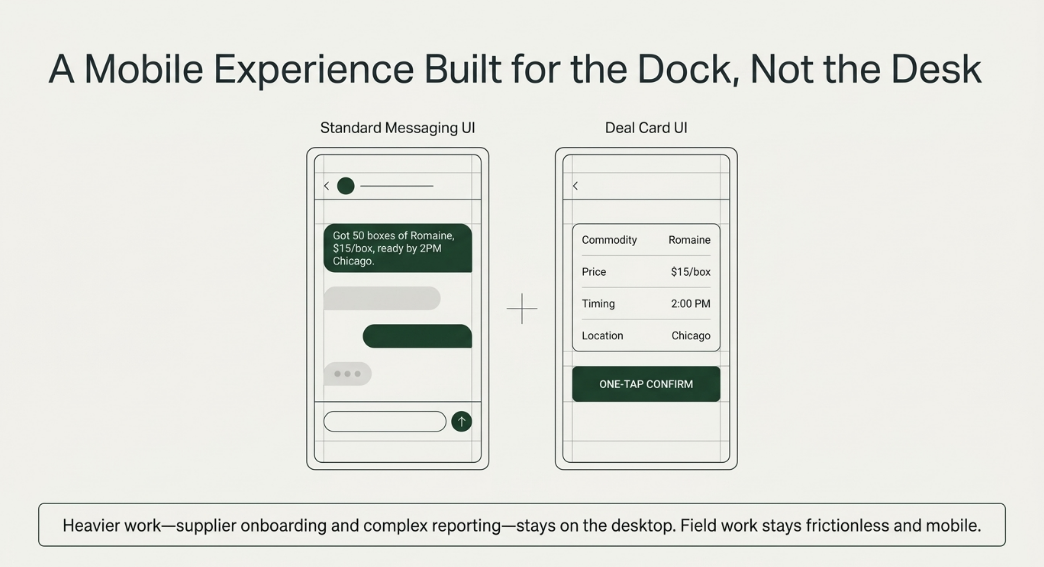Focus the message input field
The width and height of the screenshot is (1044, 567).
click(385, 421)
